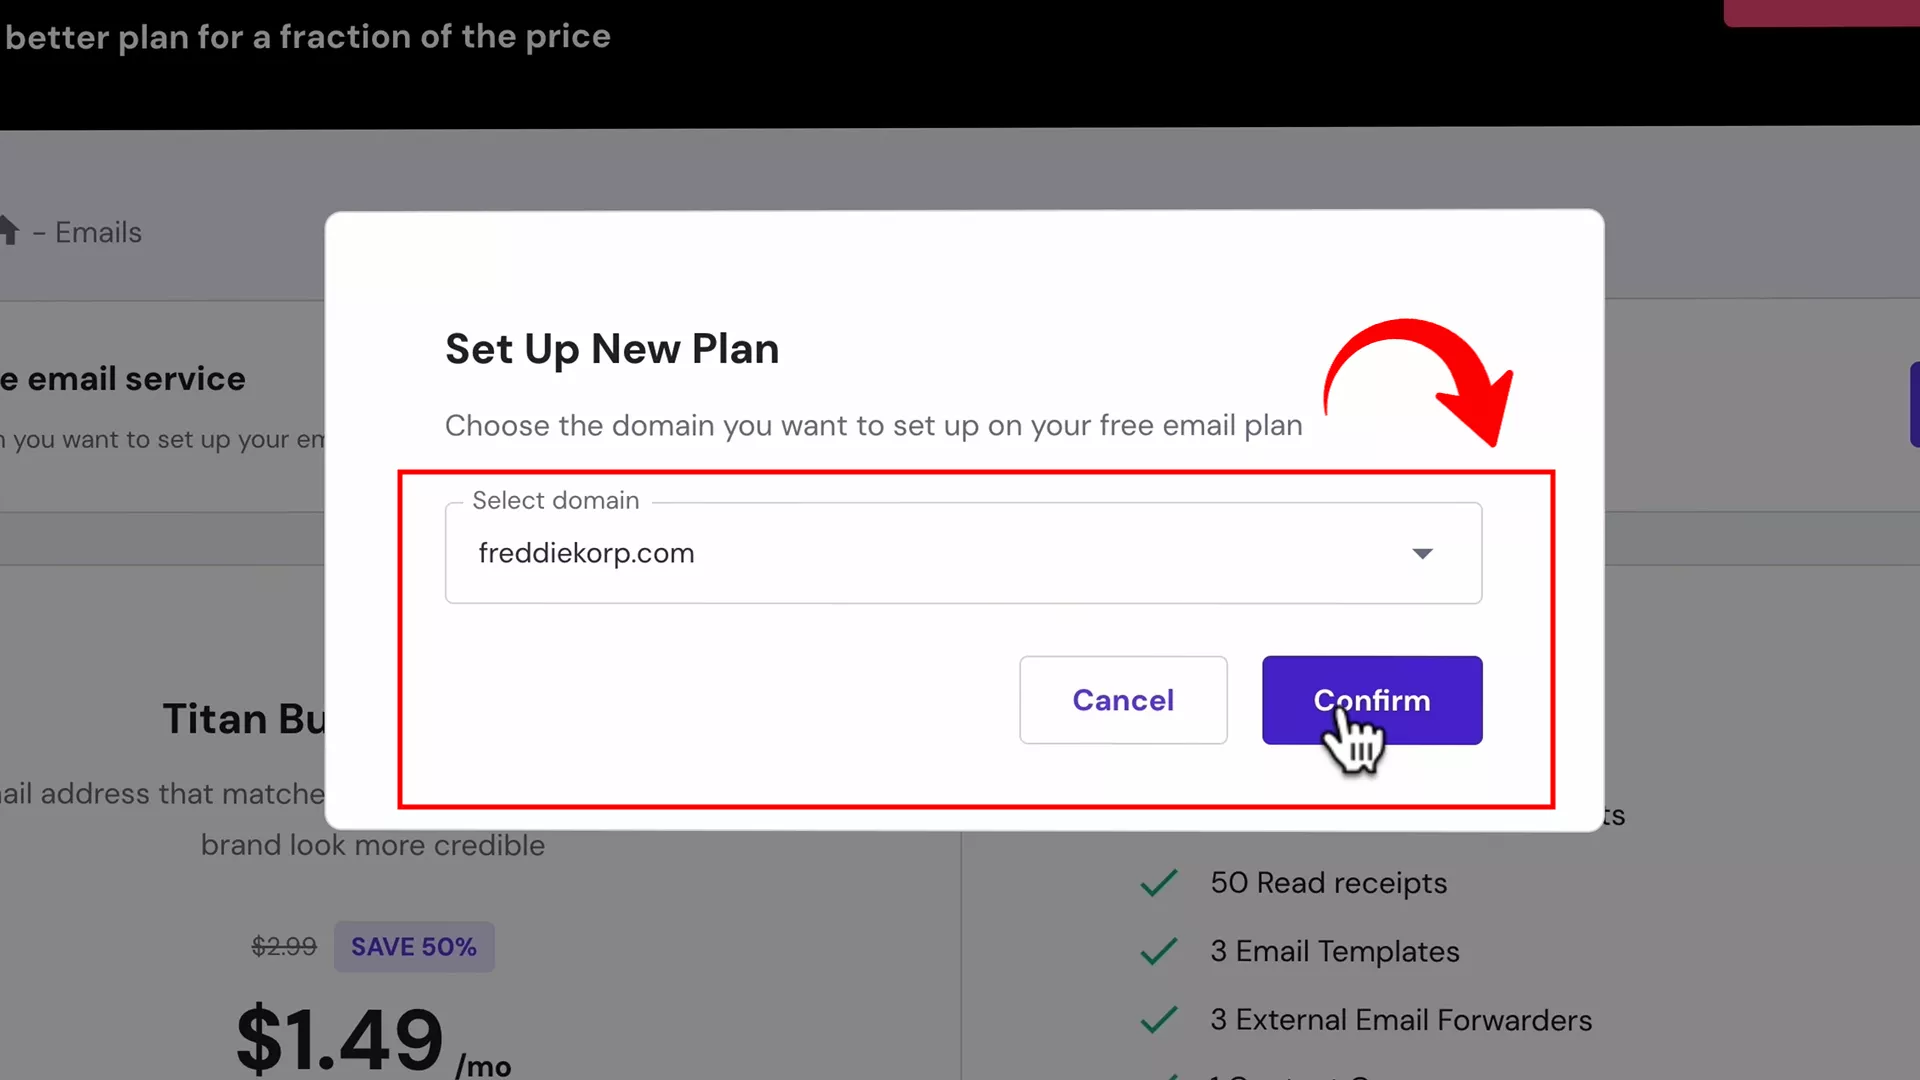Click the dropdown chevron next to freddiekorp.com
The width and height of the screenshot is (1920, 1080).
point(1424,553)
